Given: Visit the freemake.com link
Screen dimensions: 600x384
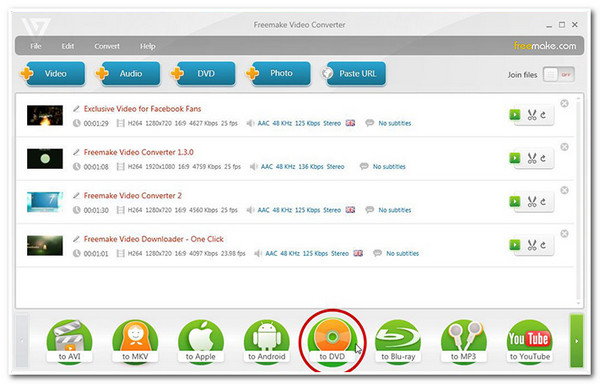Looking at the screenshot, I should 545,46.
